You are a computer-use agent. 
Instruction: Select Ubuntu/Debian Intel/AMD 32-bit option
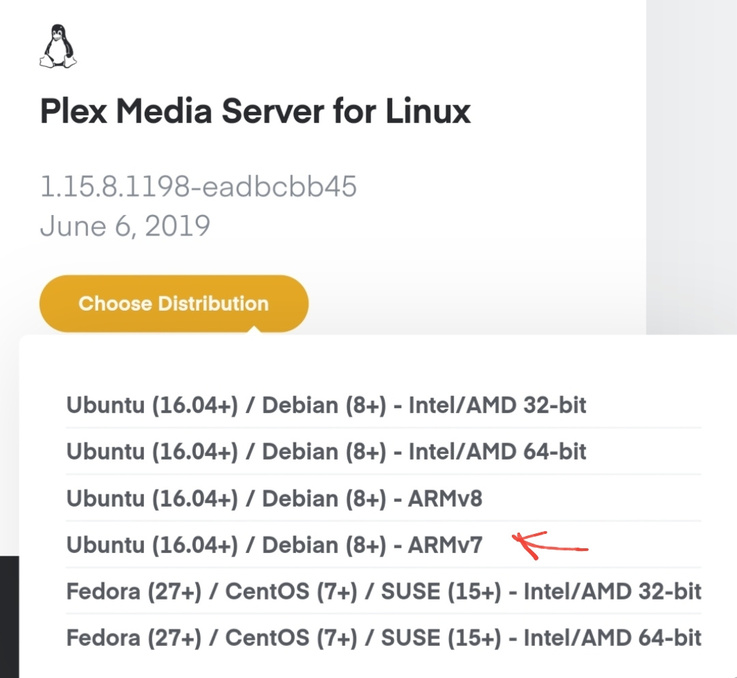(x=326, y=406)
